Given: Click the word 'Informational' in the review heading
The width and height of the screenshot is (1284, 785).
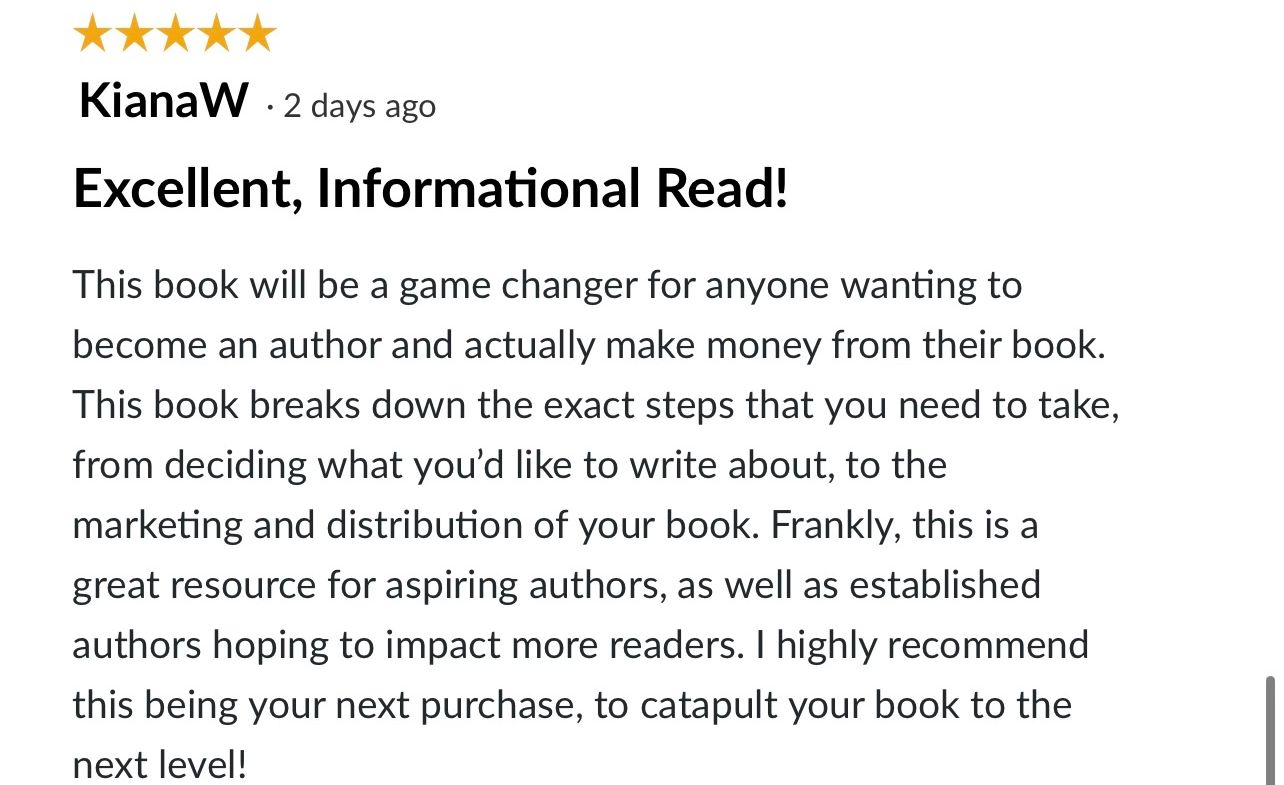Looking at the screenshot, I should [x=478, y=189].
